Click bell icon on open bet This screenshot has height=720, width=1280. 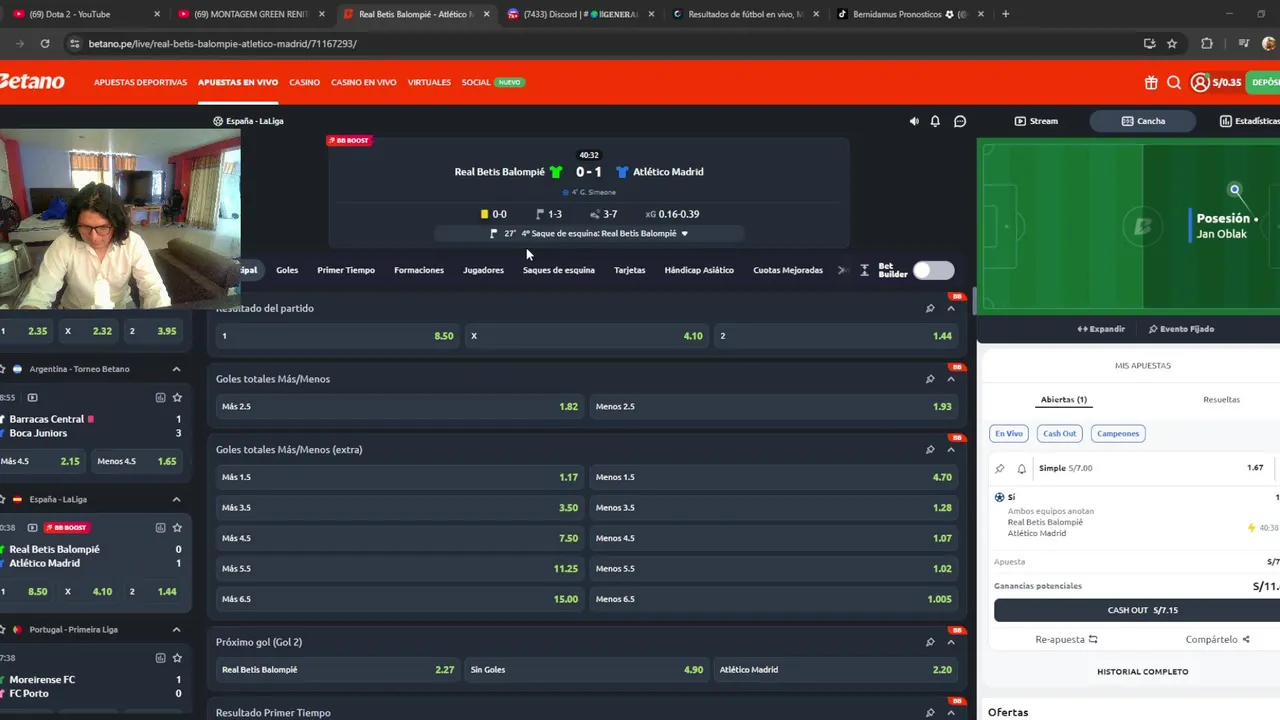pyautogui.click(x=1022, y=468)
